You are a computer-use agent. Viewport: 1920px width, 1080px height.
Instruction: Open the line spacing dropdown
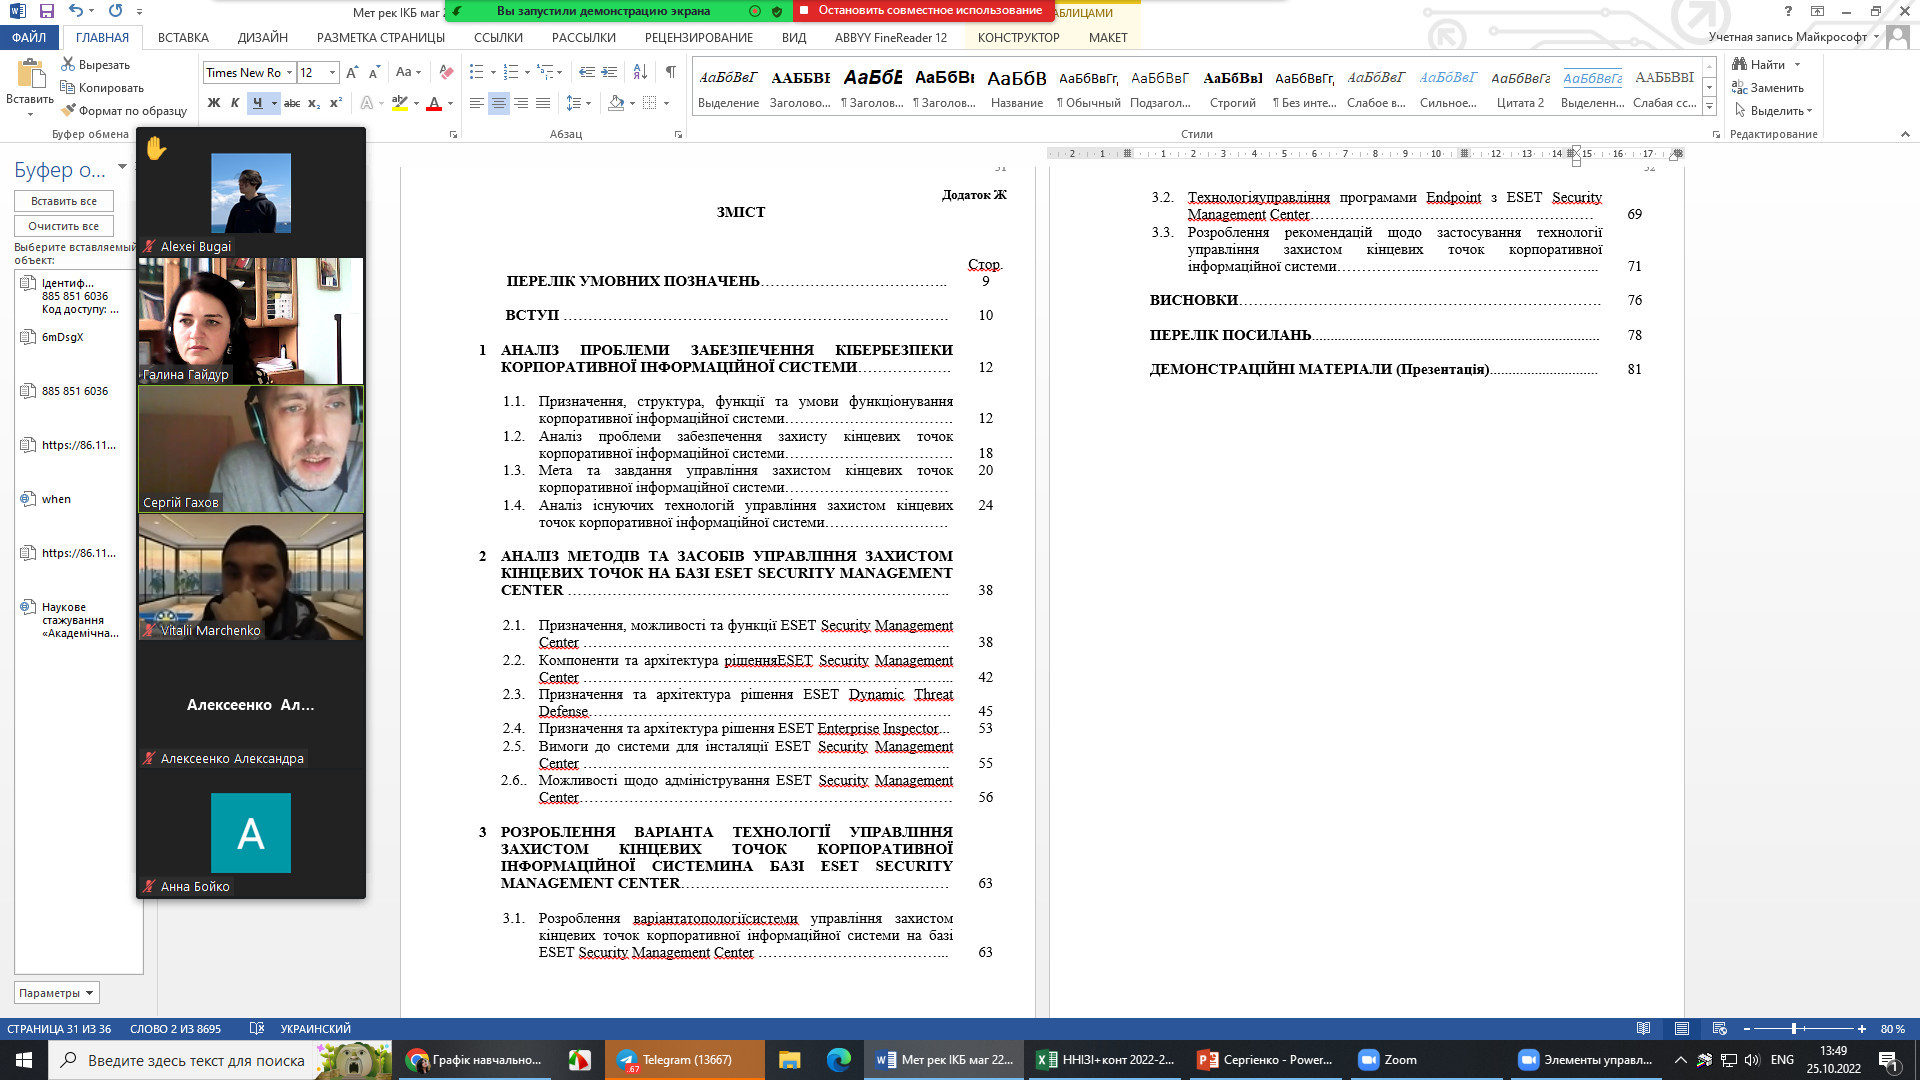tap(579, 103)
